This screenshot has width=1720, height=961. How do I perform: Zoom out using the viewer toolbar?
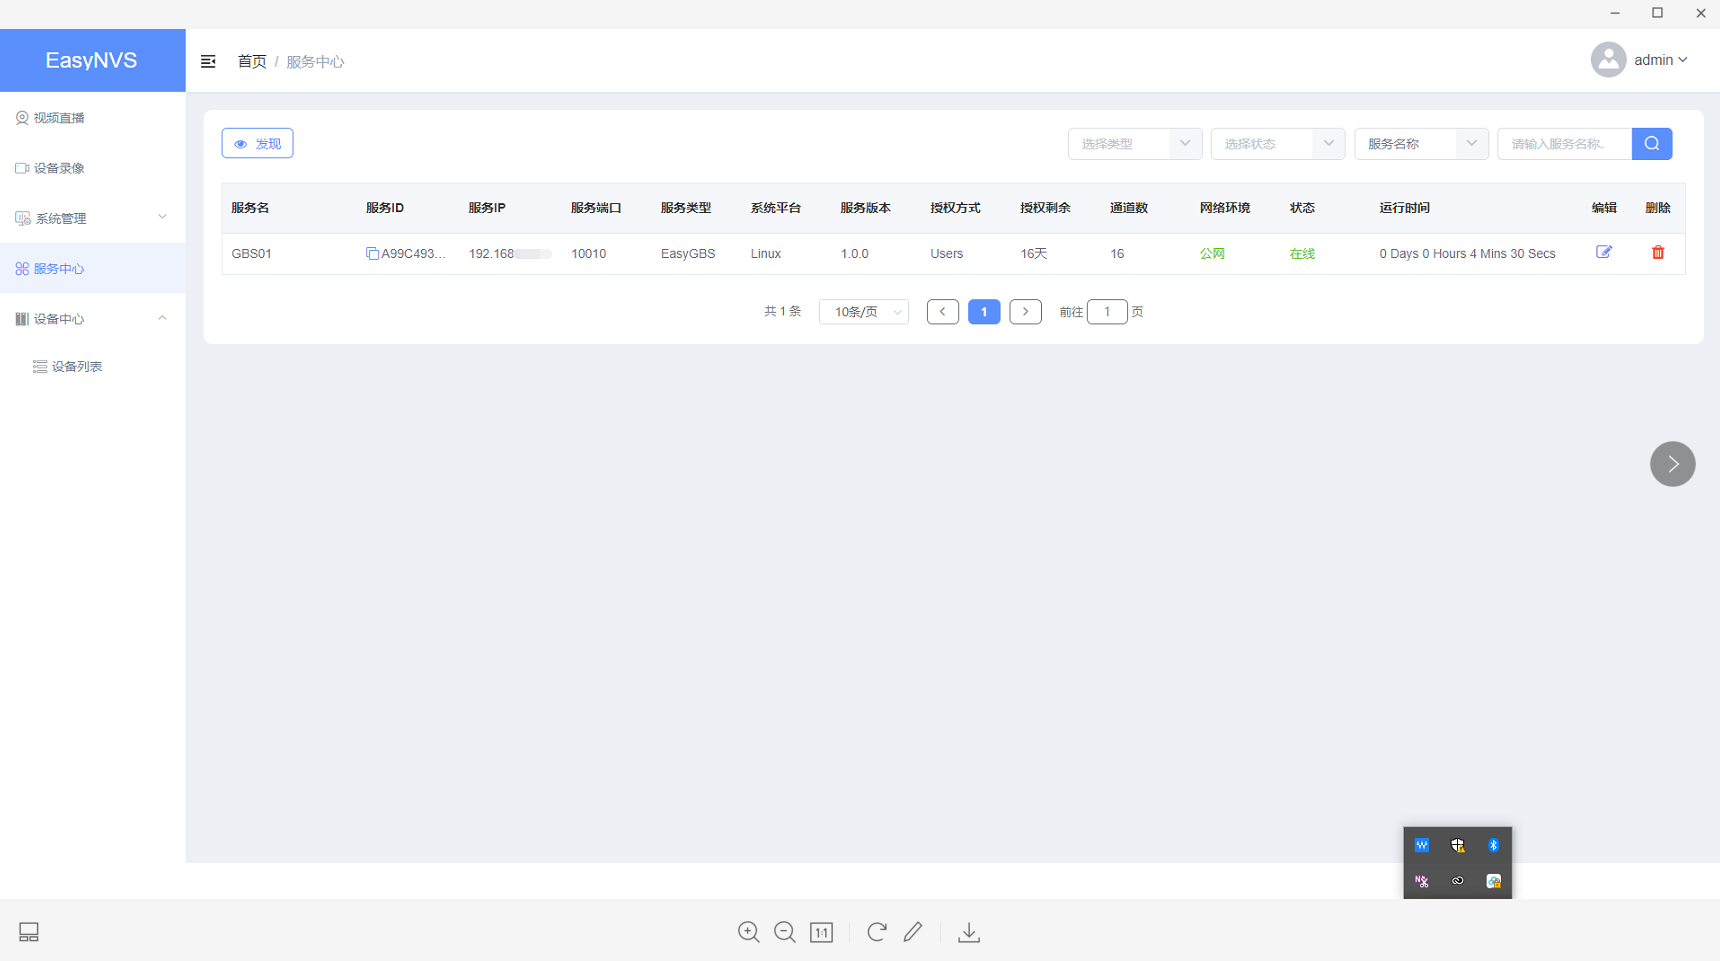pos(785,932)
